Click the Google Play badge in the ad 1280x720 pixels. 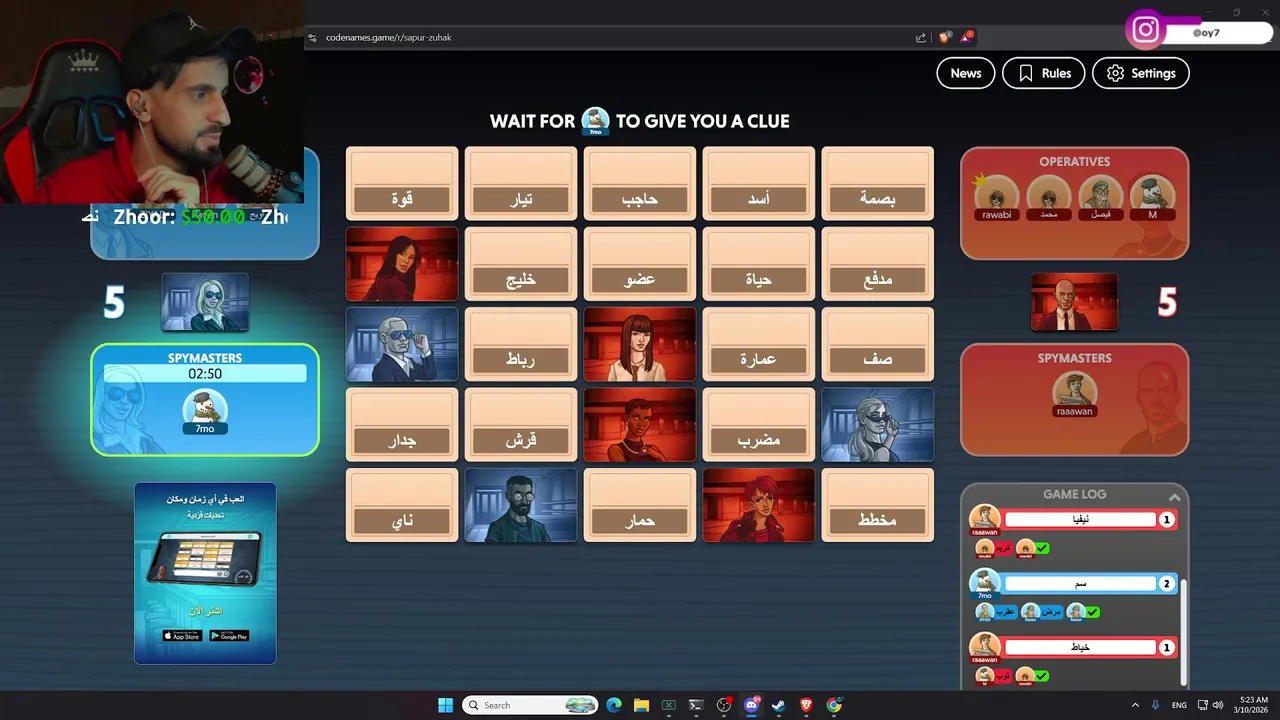229,636
